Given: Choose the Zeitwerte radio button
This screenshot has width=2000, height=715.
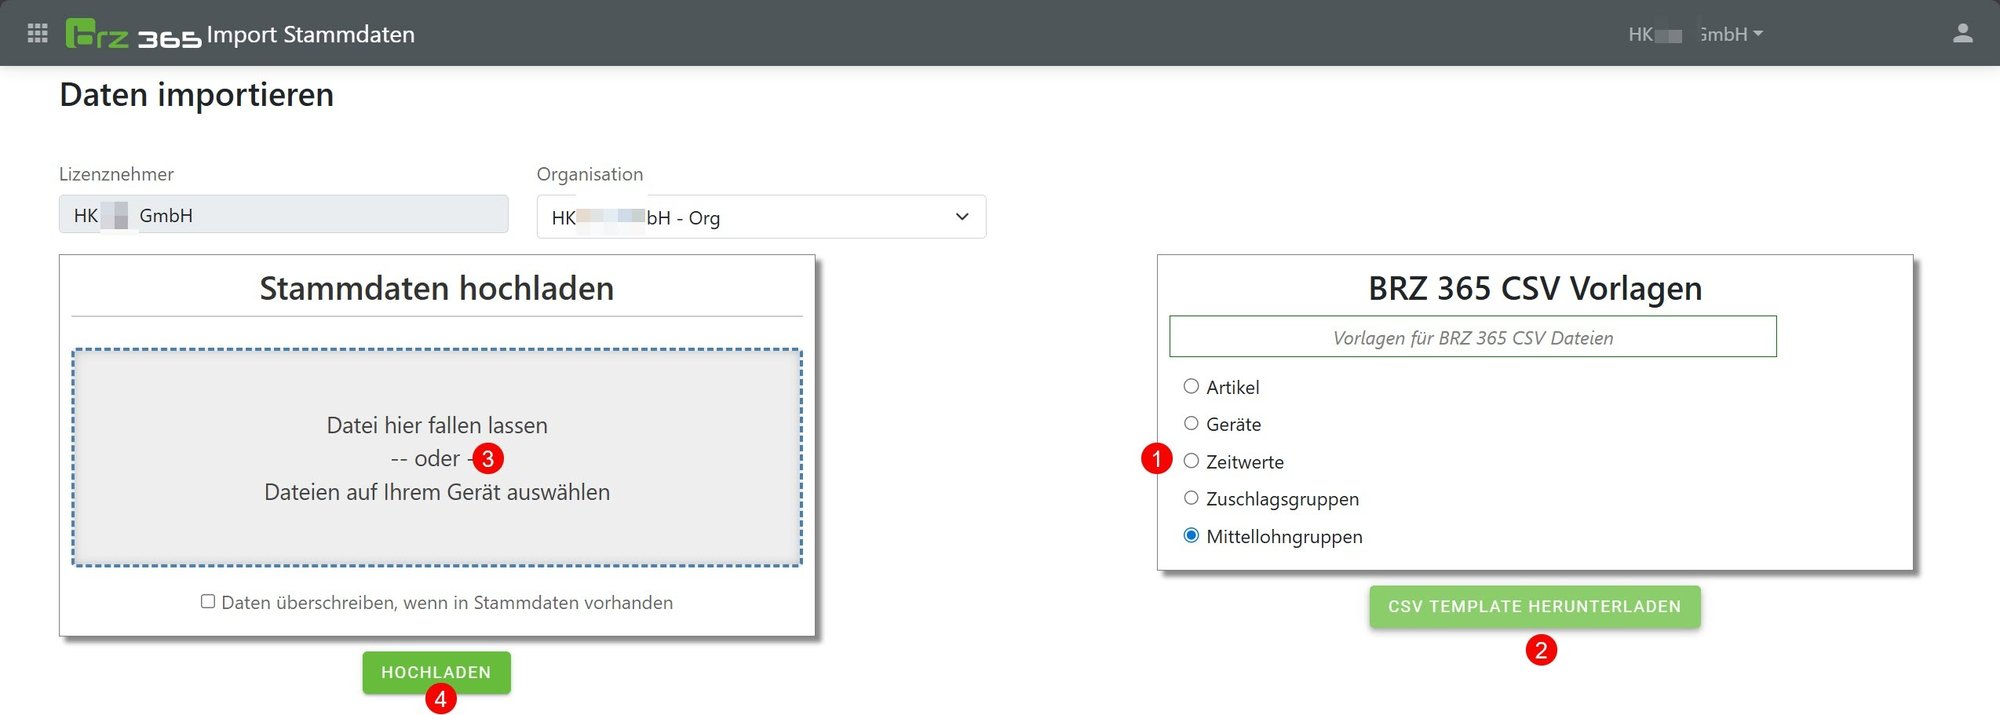Looking at the screenshot, I should click(1191, 461).
